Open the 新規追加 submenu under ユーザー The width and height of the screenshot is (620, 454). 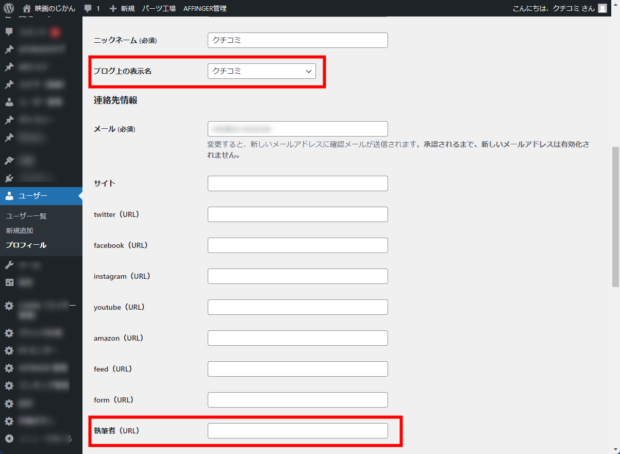(19, 231)
